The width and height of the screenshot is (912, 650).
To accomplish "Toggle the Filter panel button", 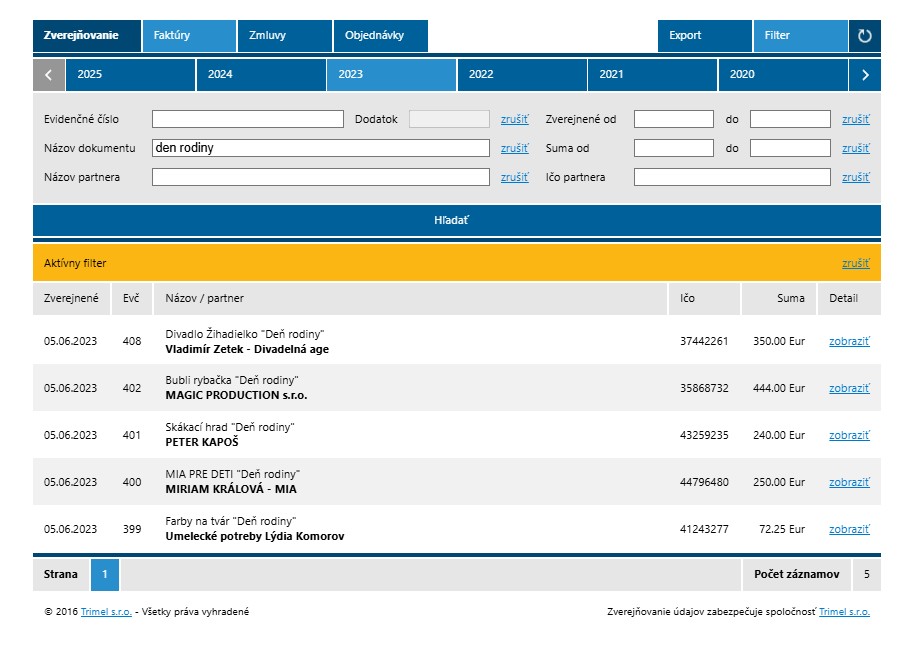I will pos(800,36).
